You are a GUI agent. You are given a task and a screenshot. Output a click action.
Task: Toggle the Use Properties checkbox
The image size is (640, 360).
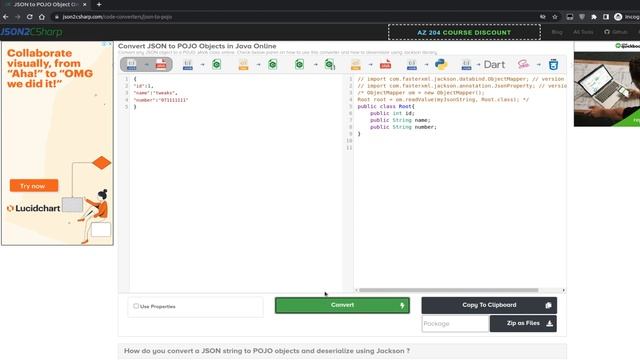(x=136, y=306)
